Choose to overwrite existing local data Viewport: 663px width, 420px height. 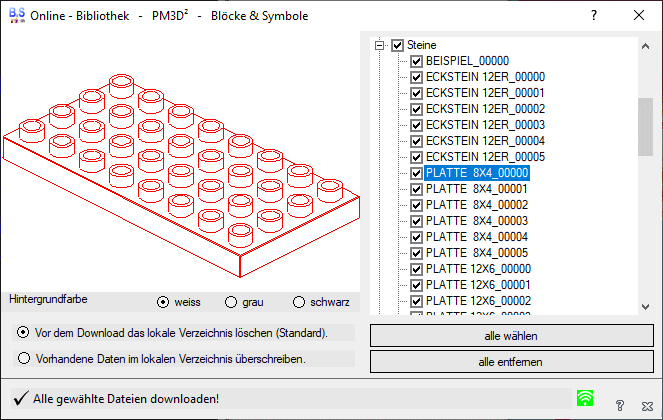(24, 359)
